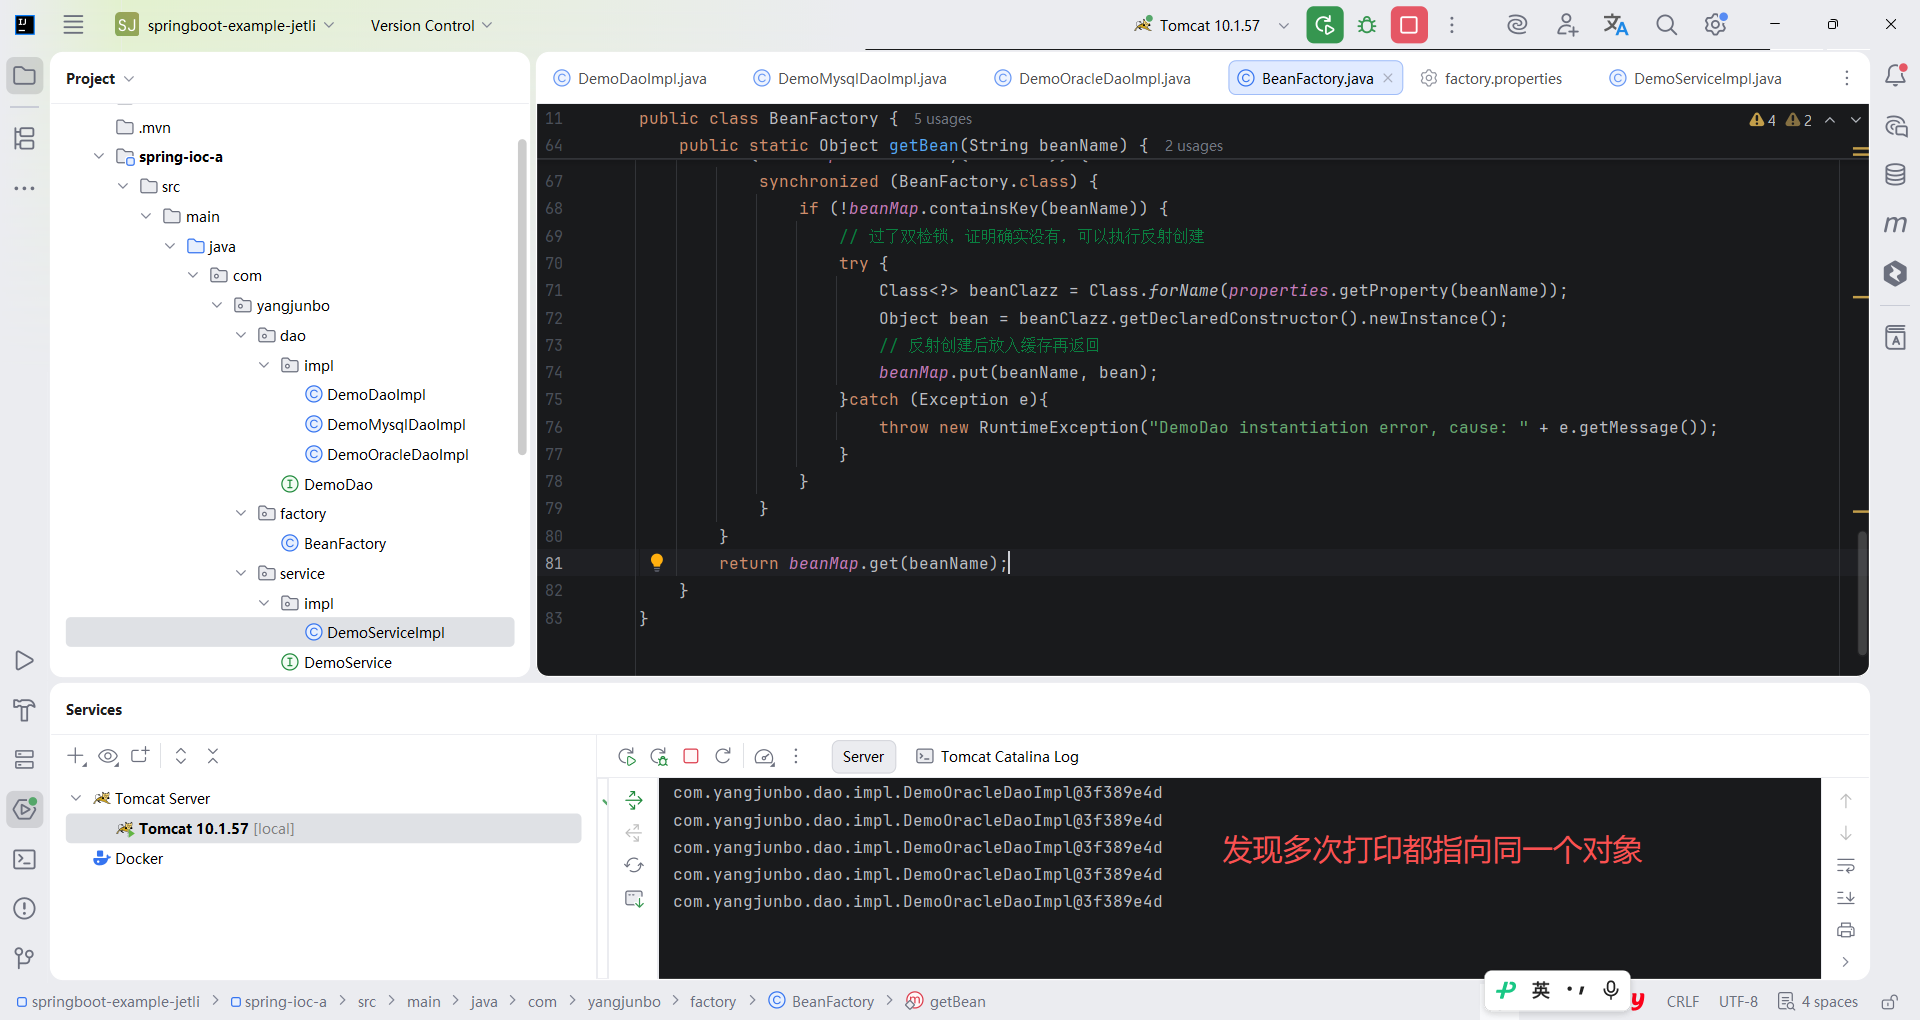The image size is (1920, 1020).
Task: Toggle the Services tool window button
Action: pyautogui.click(x=25, y=809)
